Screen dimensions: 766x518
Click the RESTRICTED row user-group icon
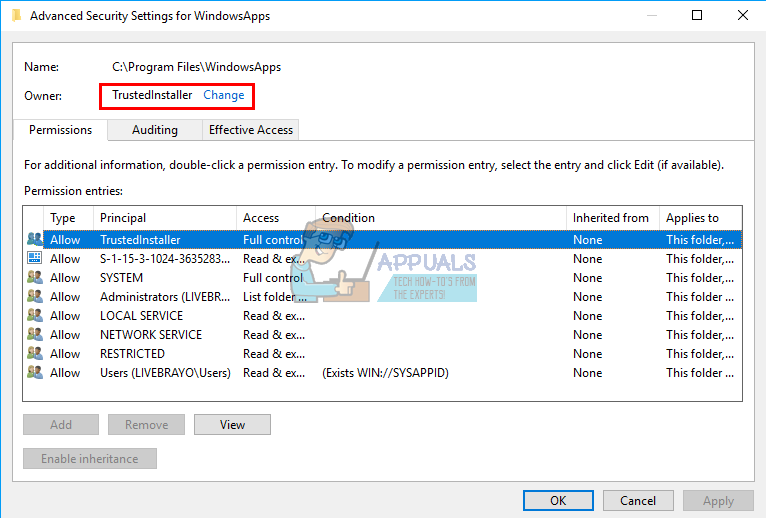[x=34, y=353]
